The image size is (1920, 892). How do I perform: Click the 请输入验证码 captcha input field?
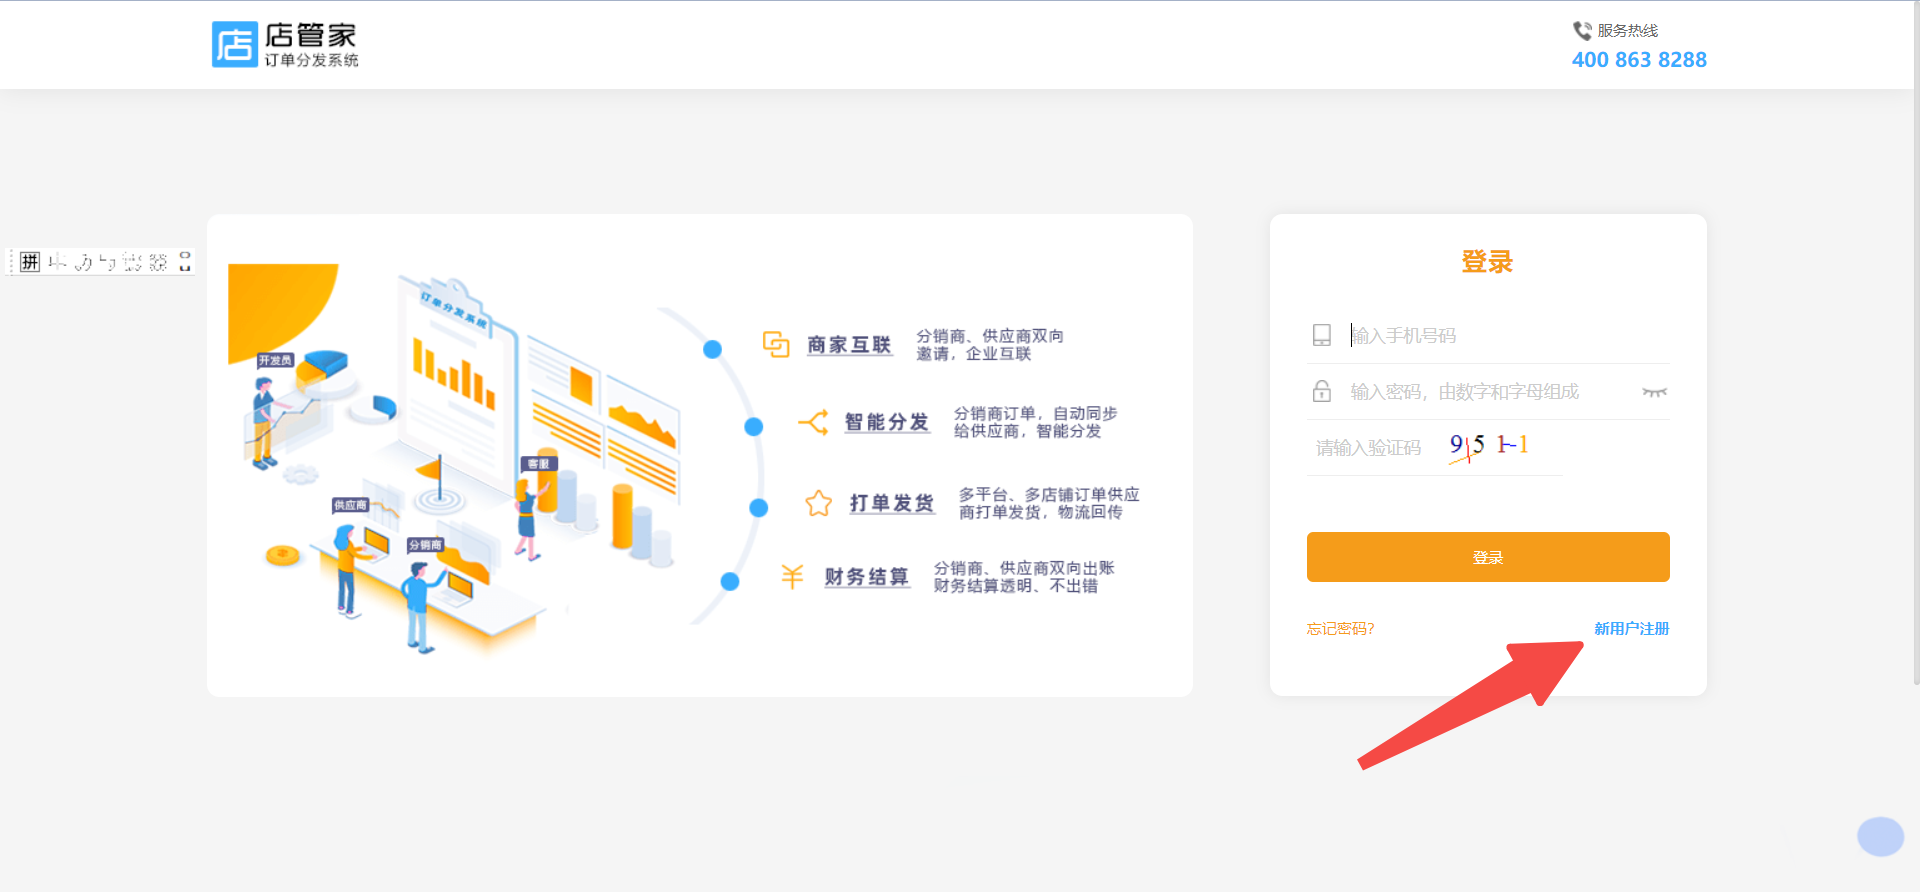pyautogui.click(x=1370, y=448)
